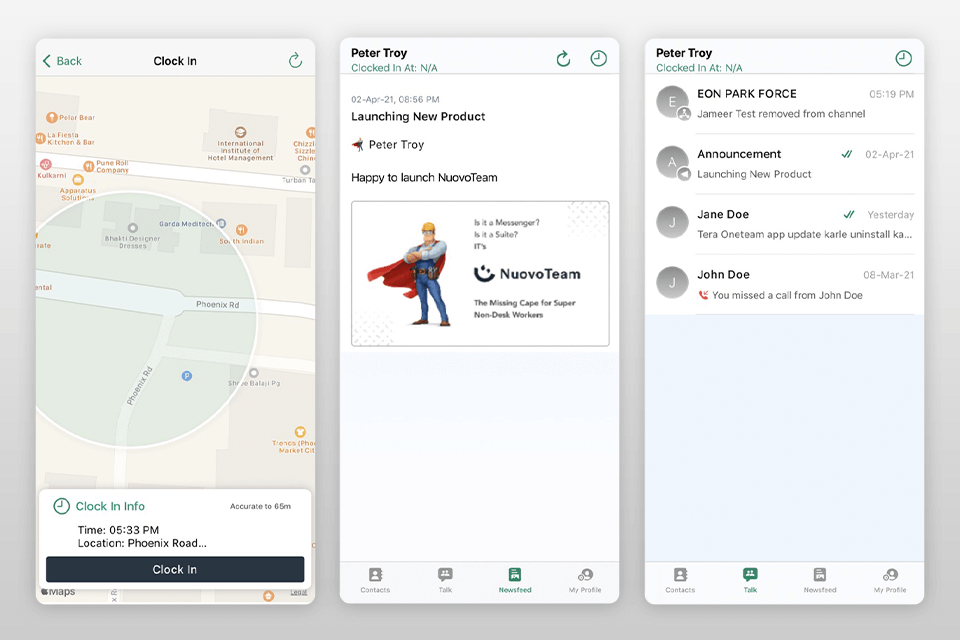Viewport: 960px width, 640px height.
Task: Switch to Talk tab on Newsfeed screen
Action: tap(445, 579)
